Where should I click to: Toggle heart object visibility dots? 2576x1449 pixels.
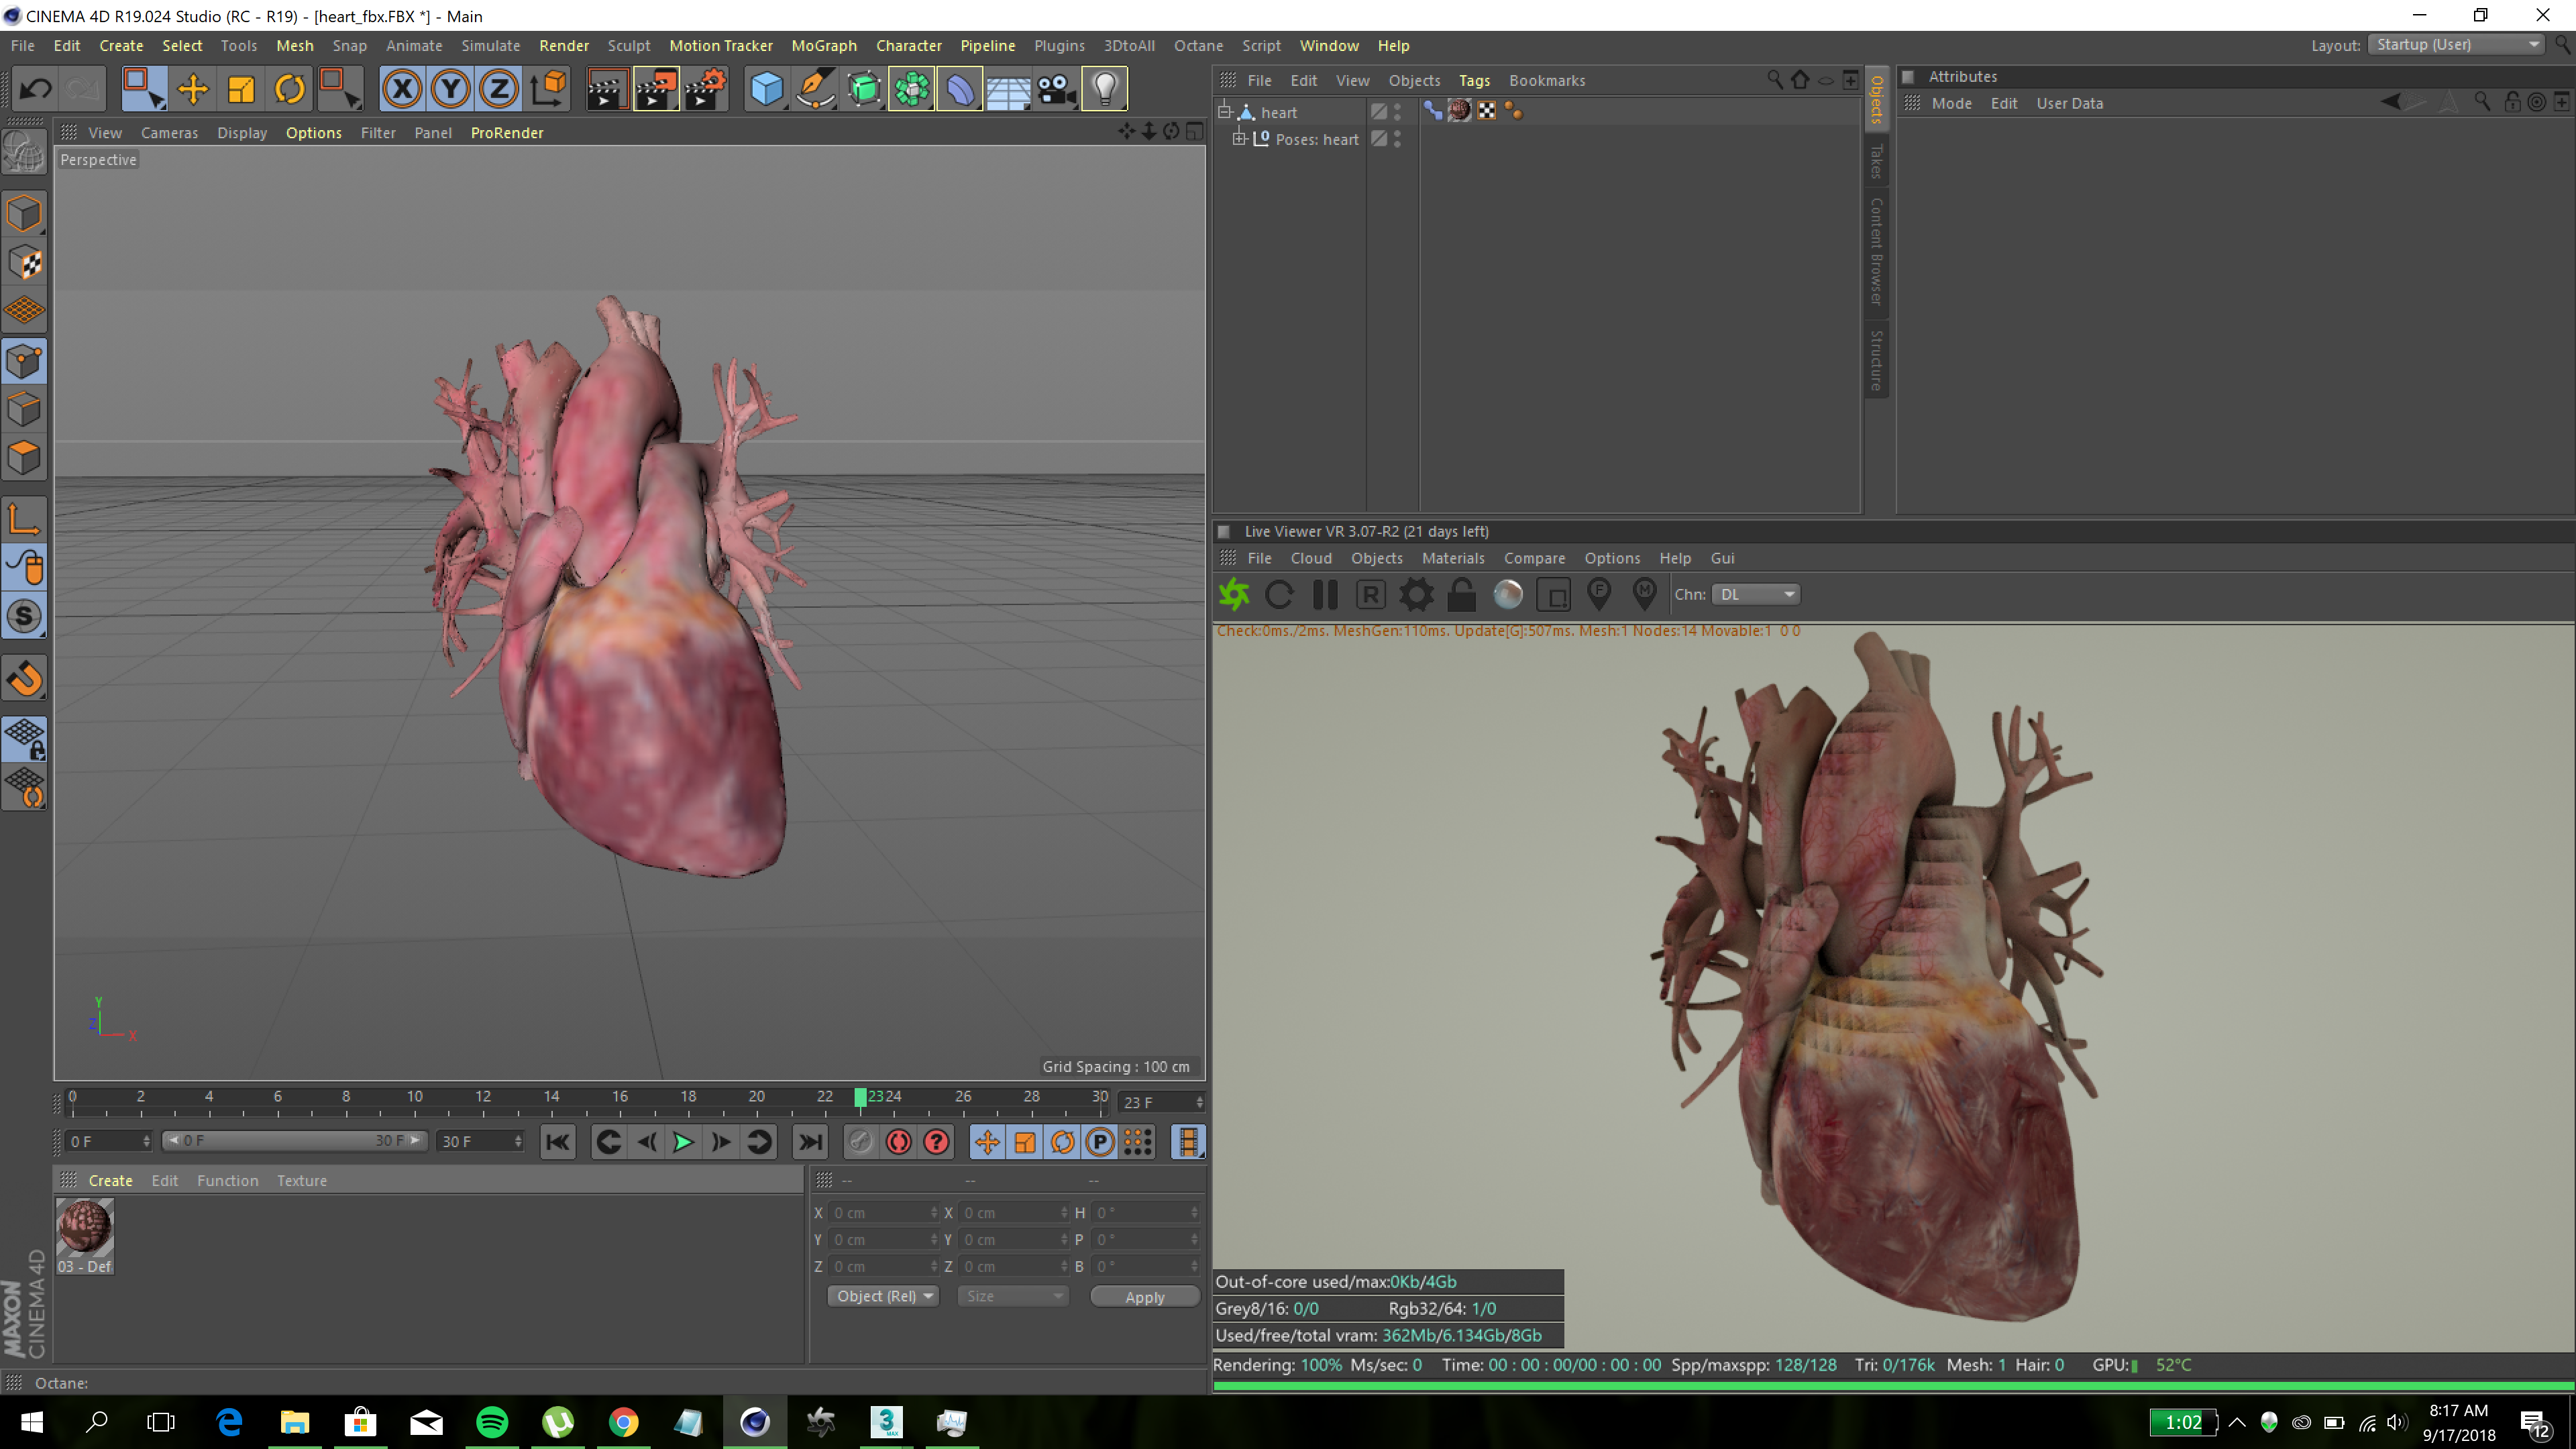tap(1398, 112)
